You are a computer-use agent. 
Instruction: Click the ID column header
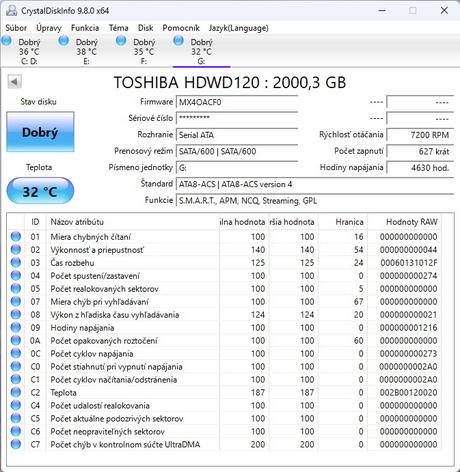click(x=35, y=222)
